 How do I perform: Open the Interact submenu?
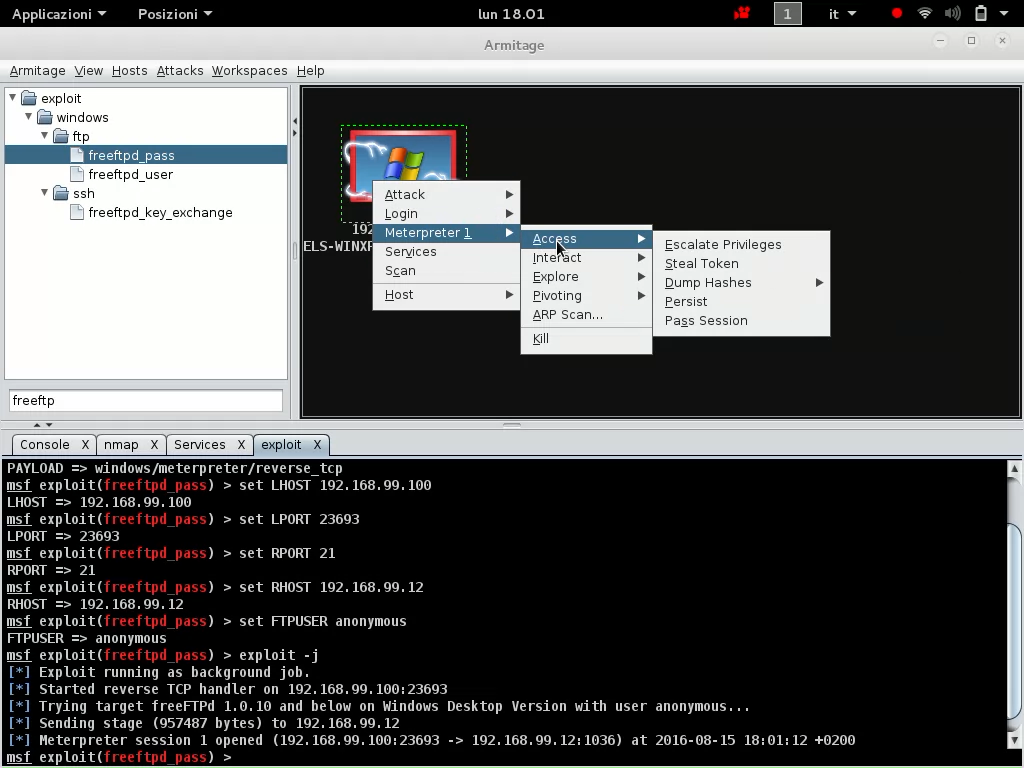click(586, 258)
